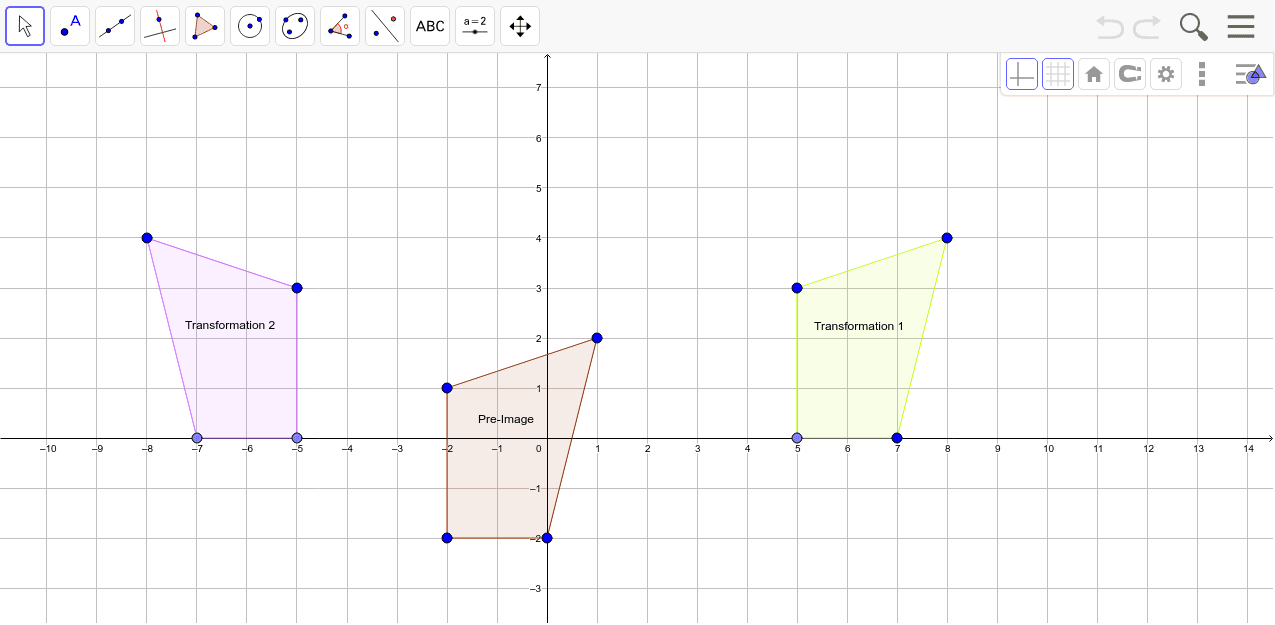Select the Move arrow tool
The width and height of the screenshot is (1275, 625).
[25, 26]
